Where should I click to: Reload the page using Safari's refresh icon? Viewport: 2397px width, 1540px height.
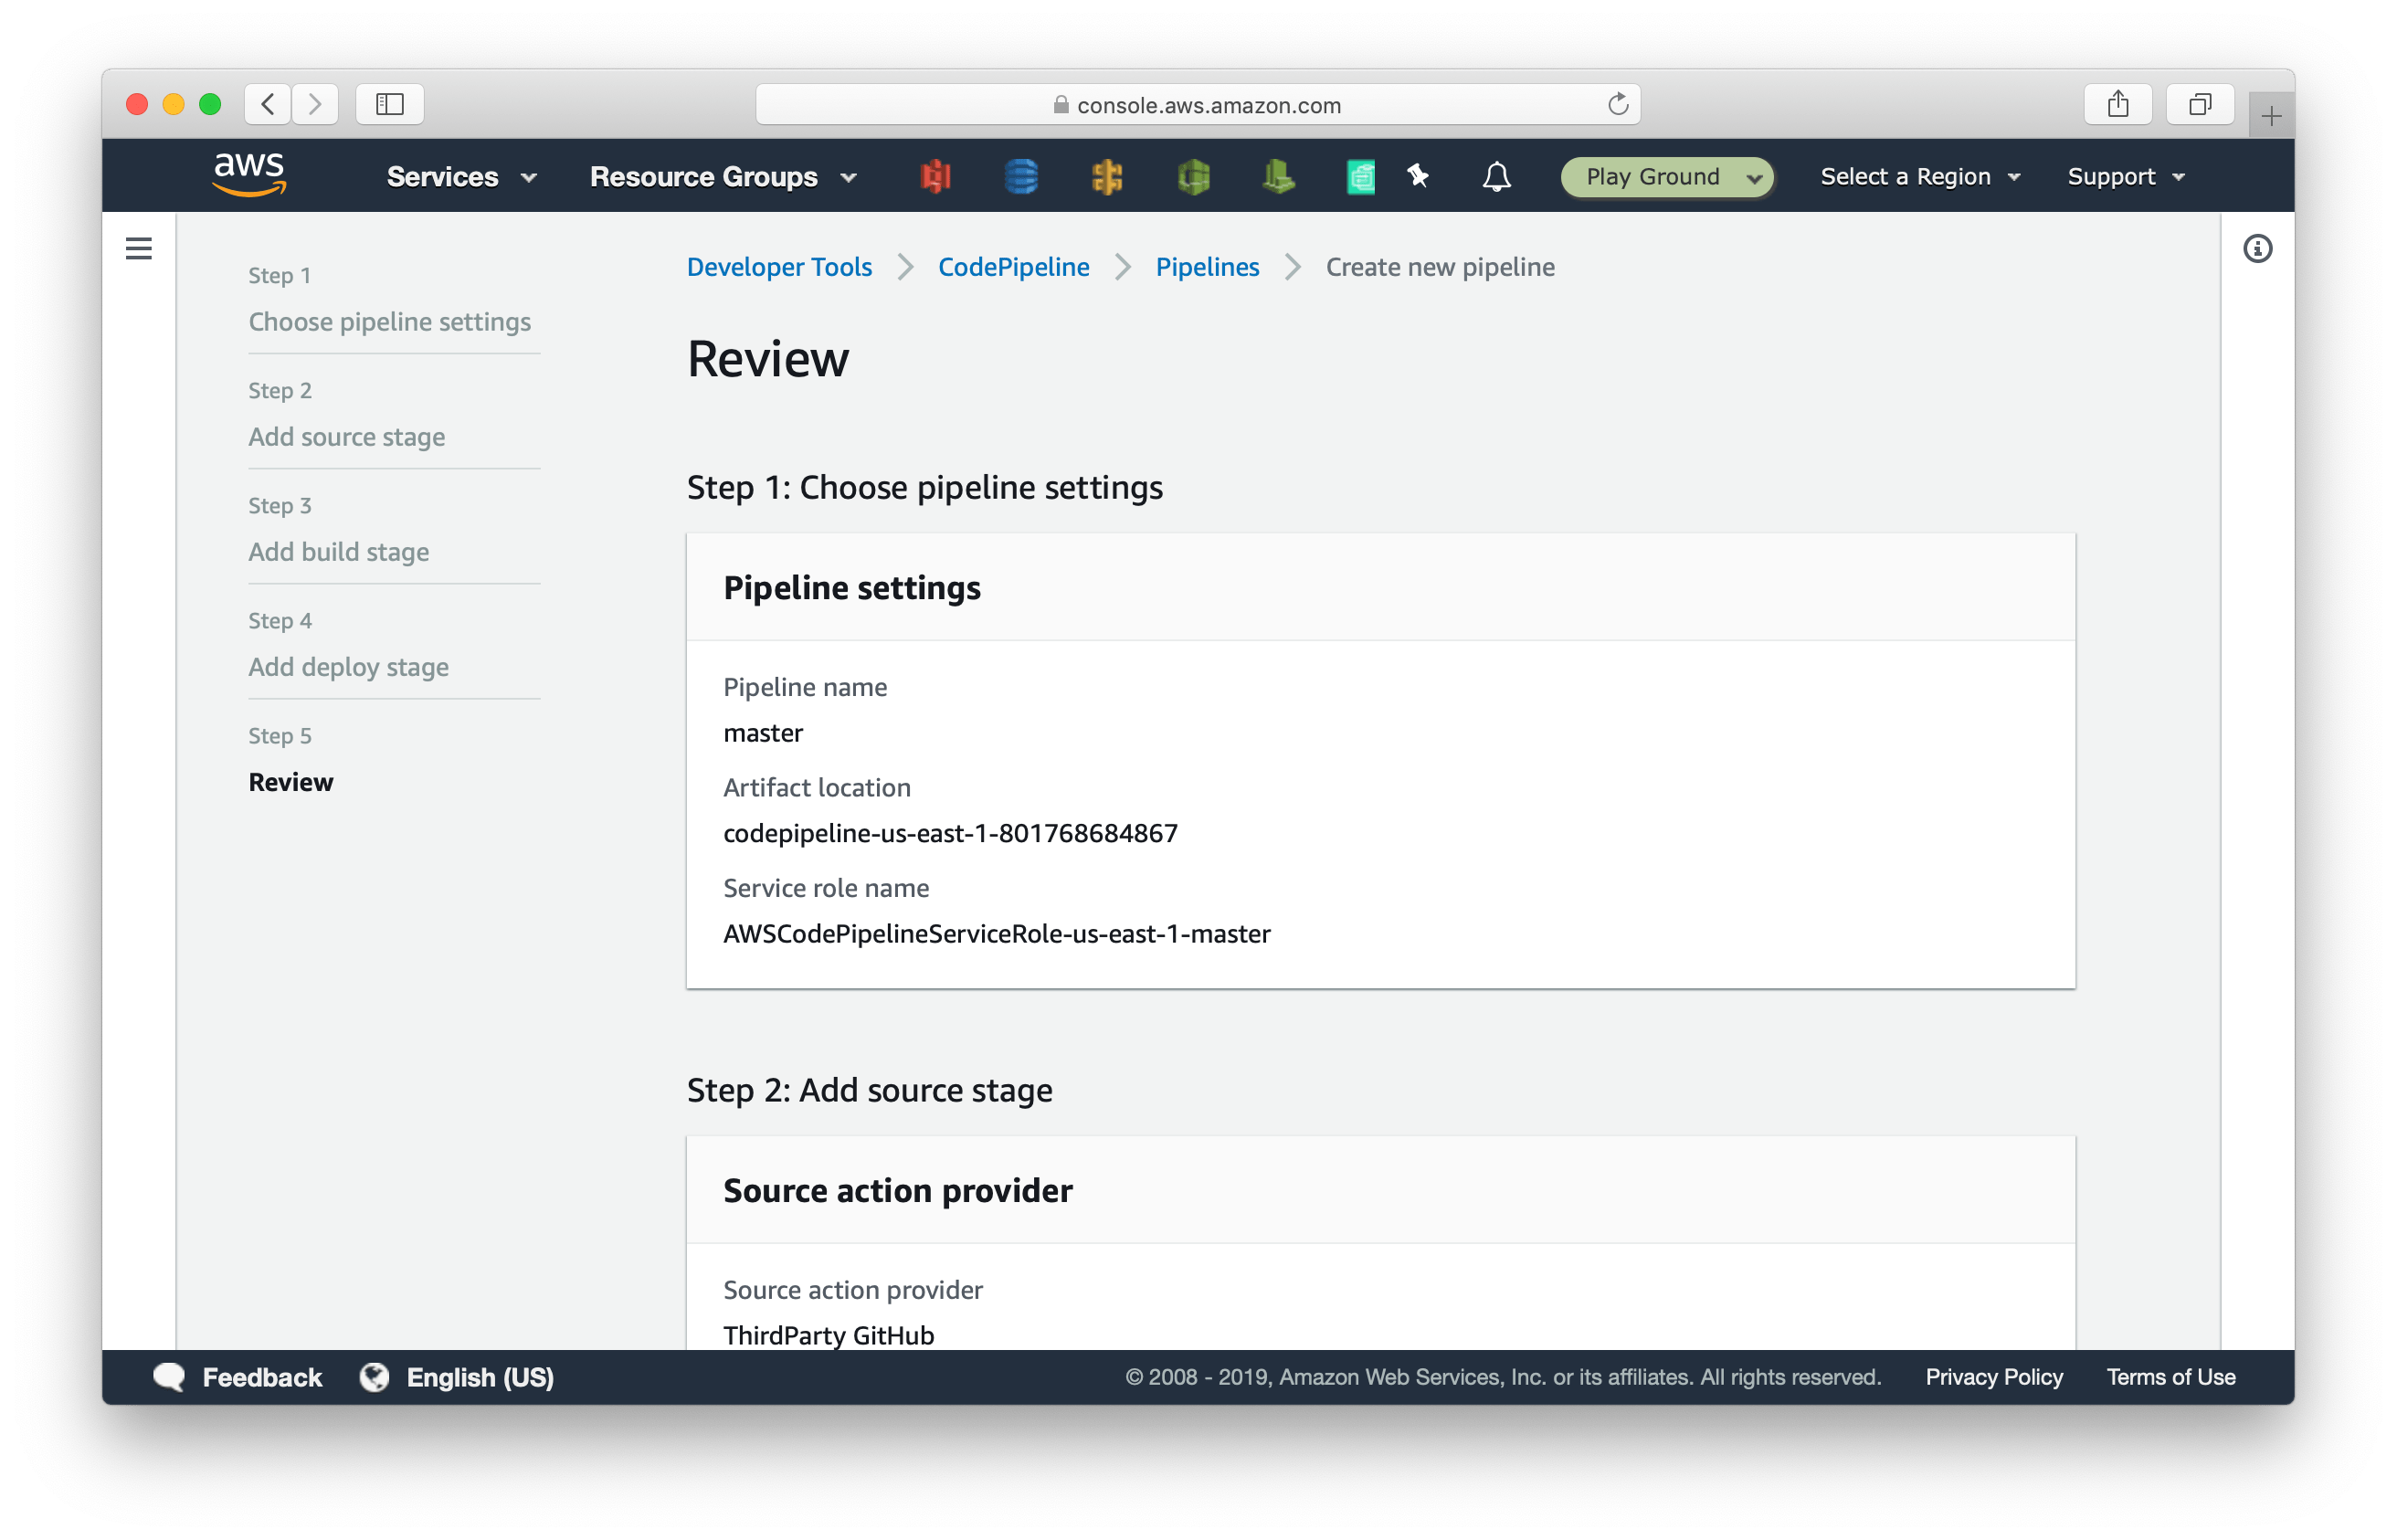(x=1617, y=103)
